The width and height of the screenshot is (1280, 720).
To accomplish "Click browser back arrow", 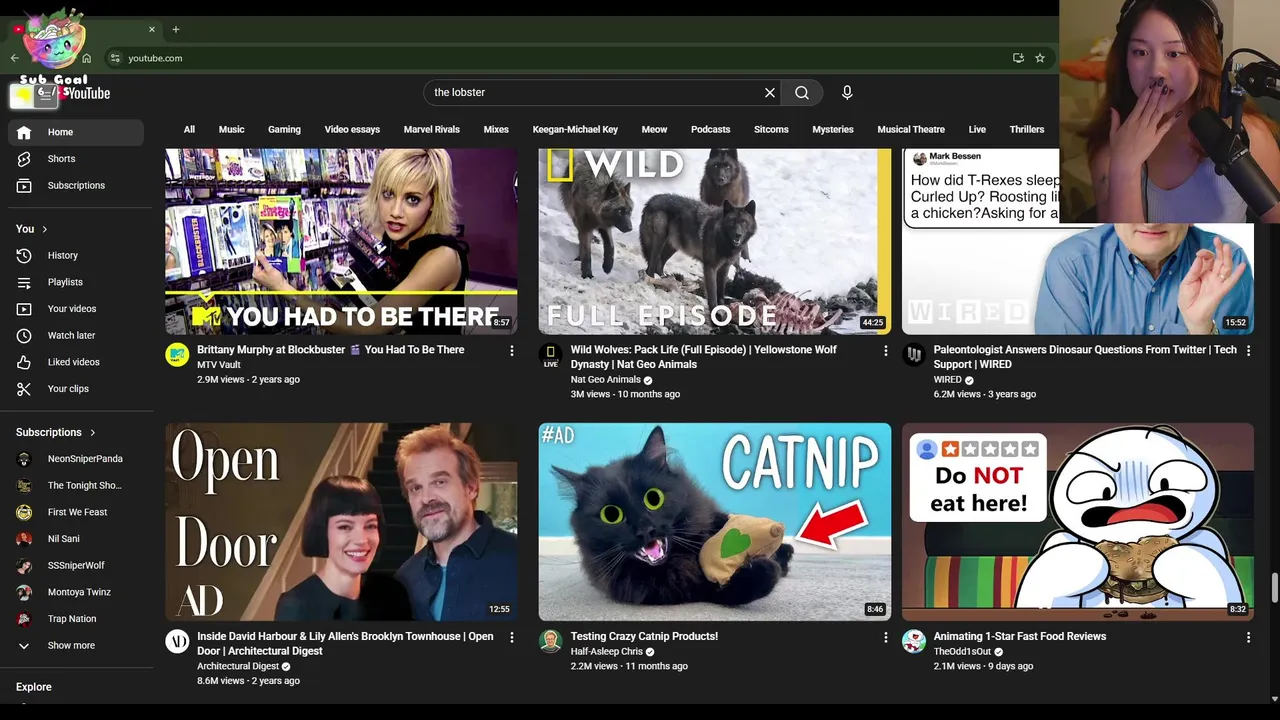I will pos(14,58).
